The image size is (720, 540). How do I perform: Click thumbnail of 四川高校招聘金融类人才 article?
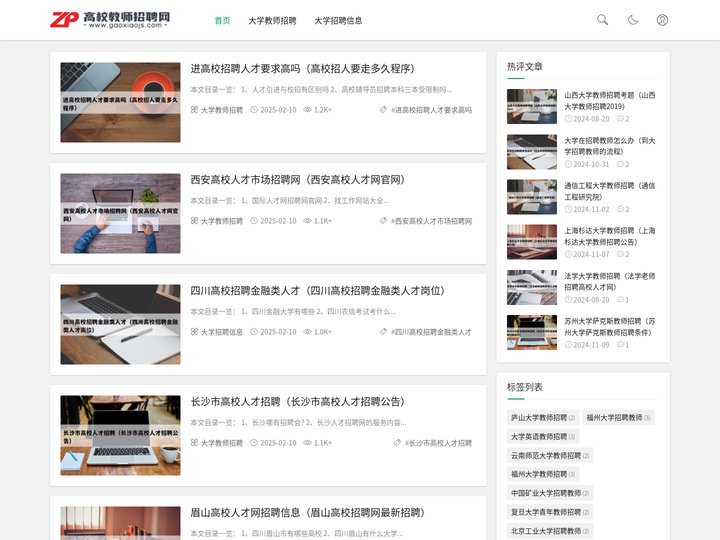pos(120,325)
